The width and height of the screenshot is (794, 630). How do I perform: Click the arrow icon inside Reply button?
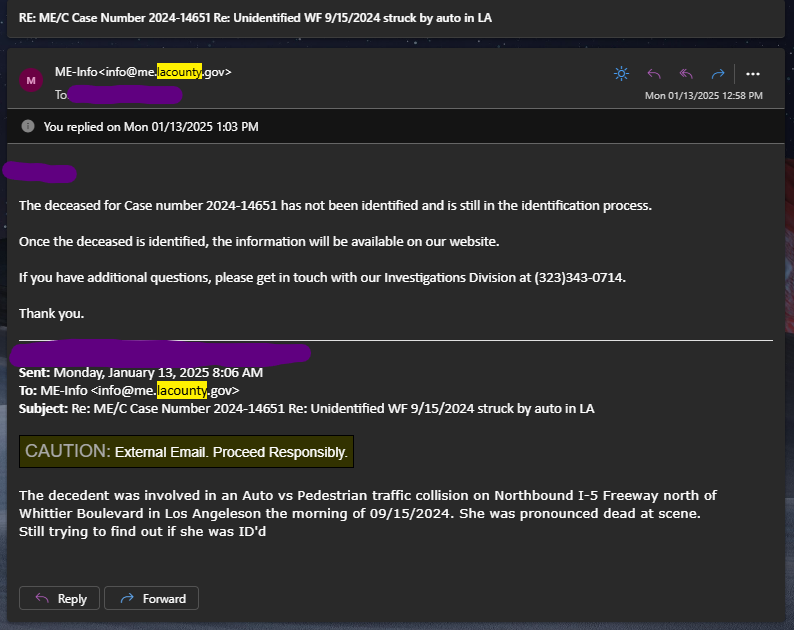(42, 598)
